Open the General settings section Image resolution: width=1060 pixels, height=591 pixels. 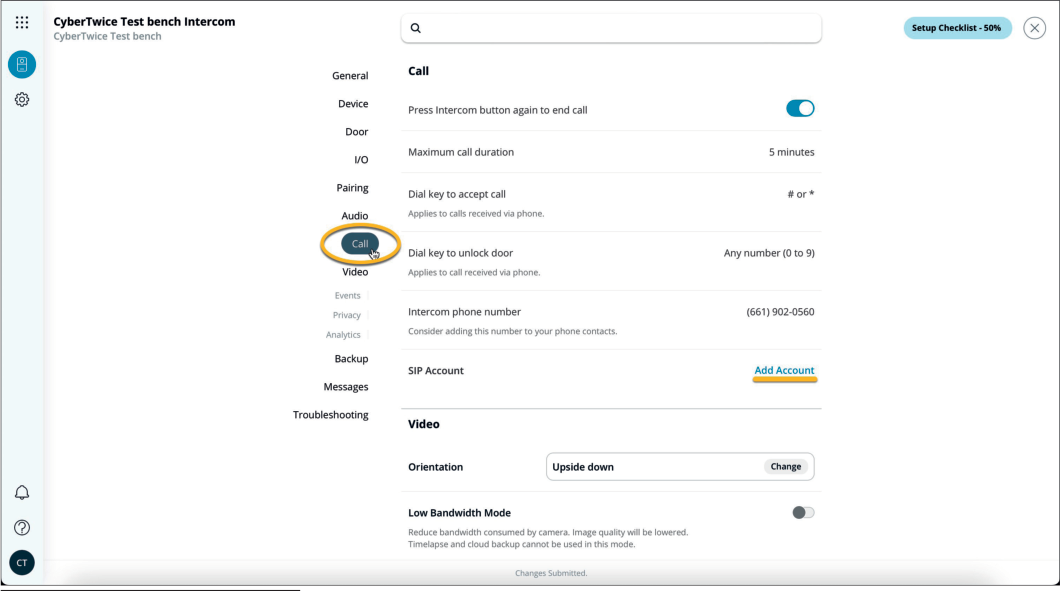click(350, 75)
